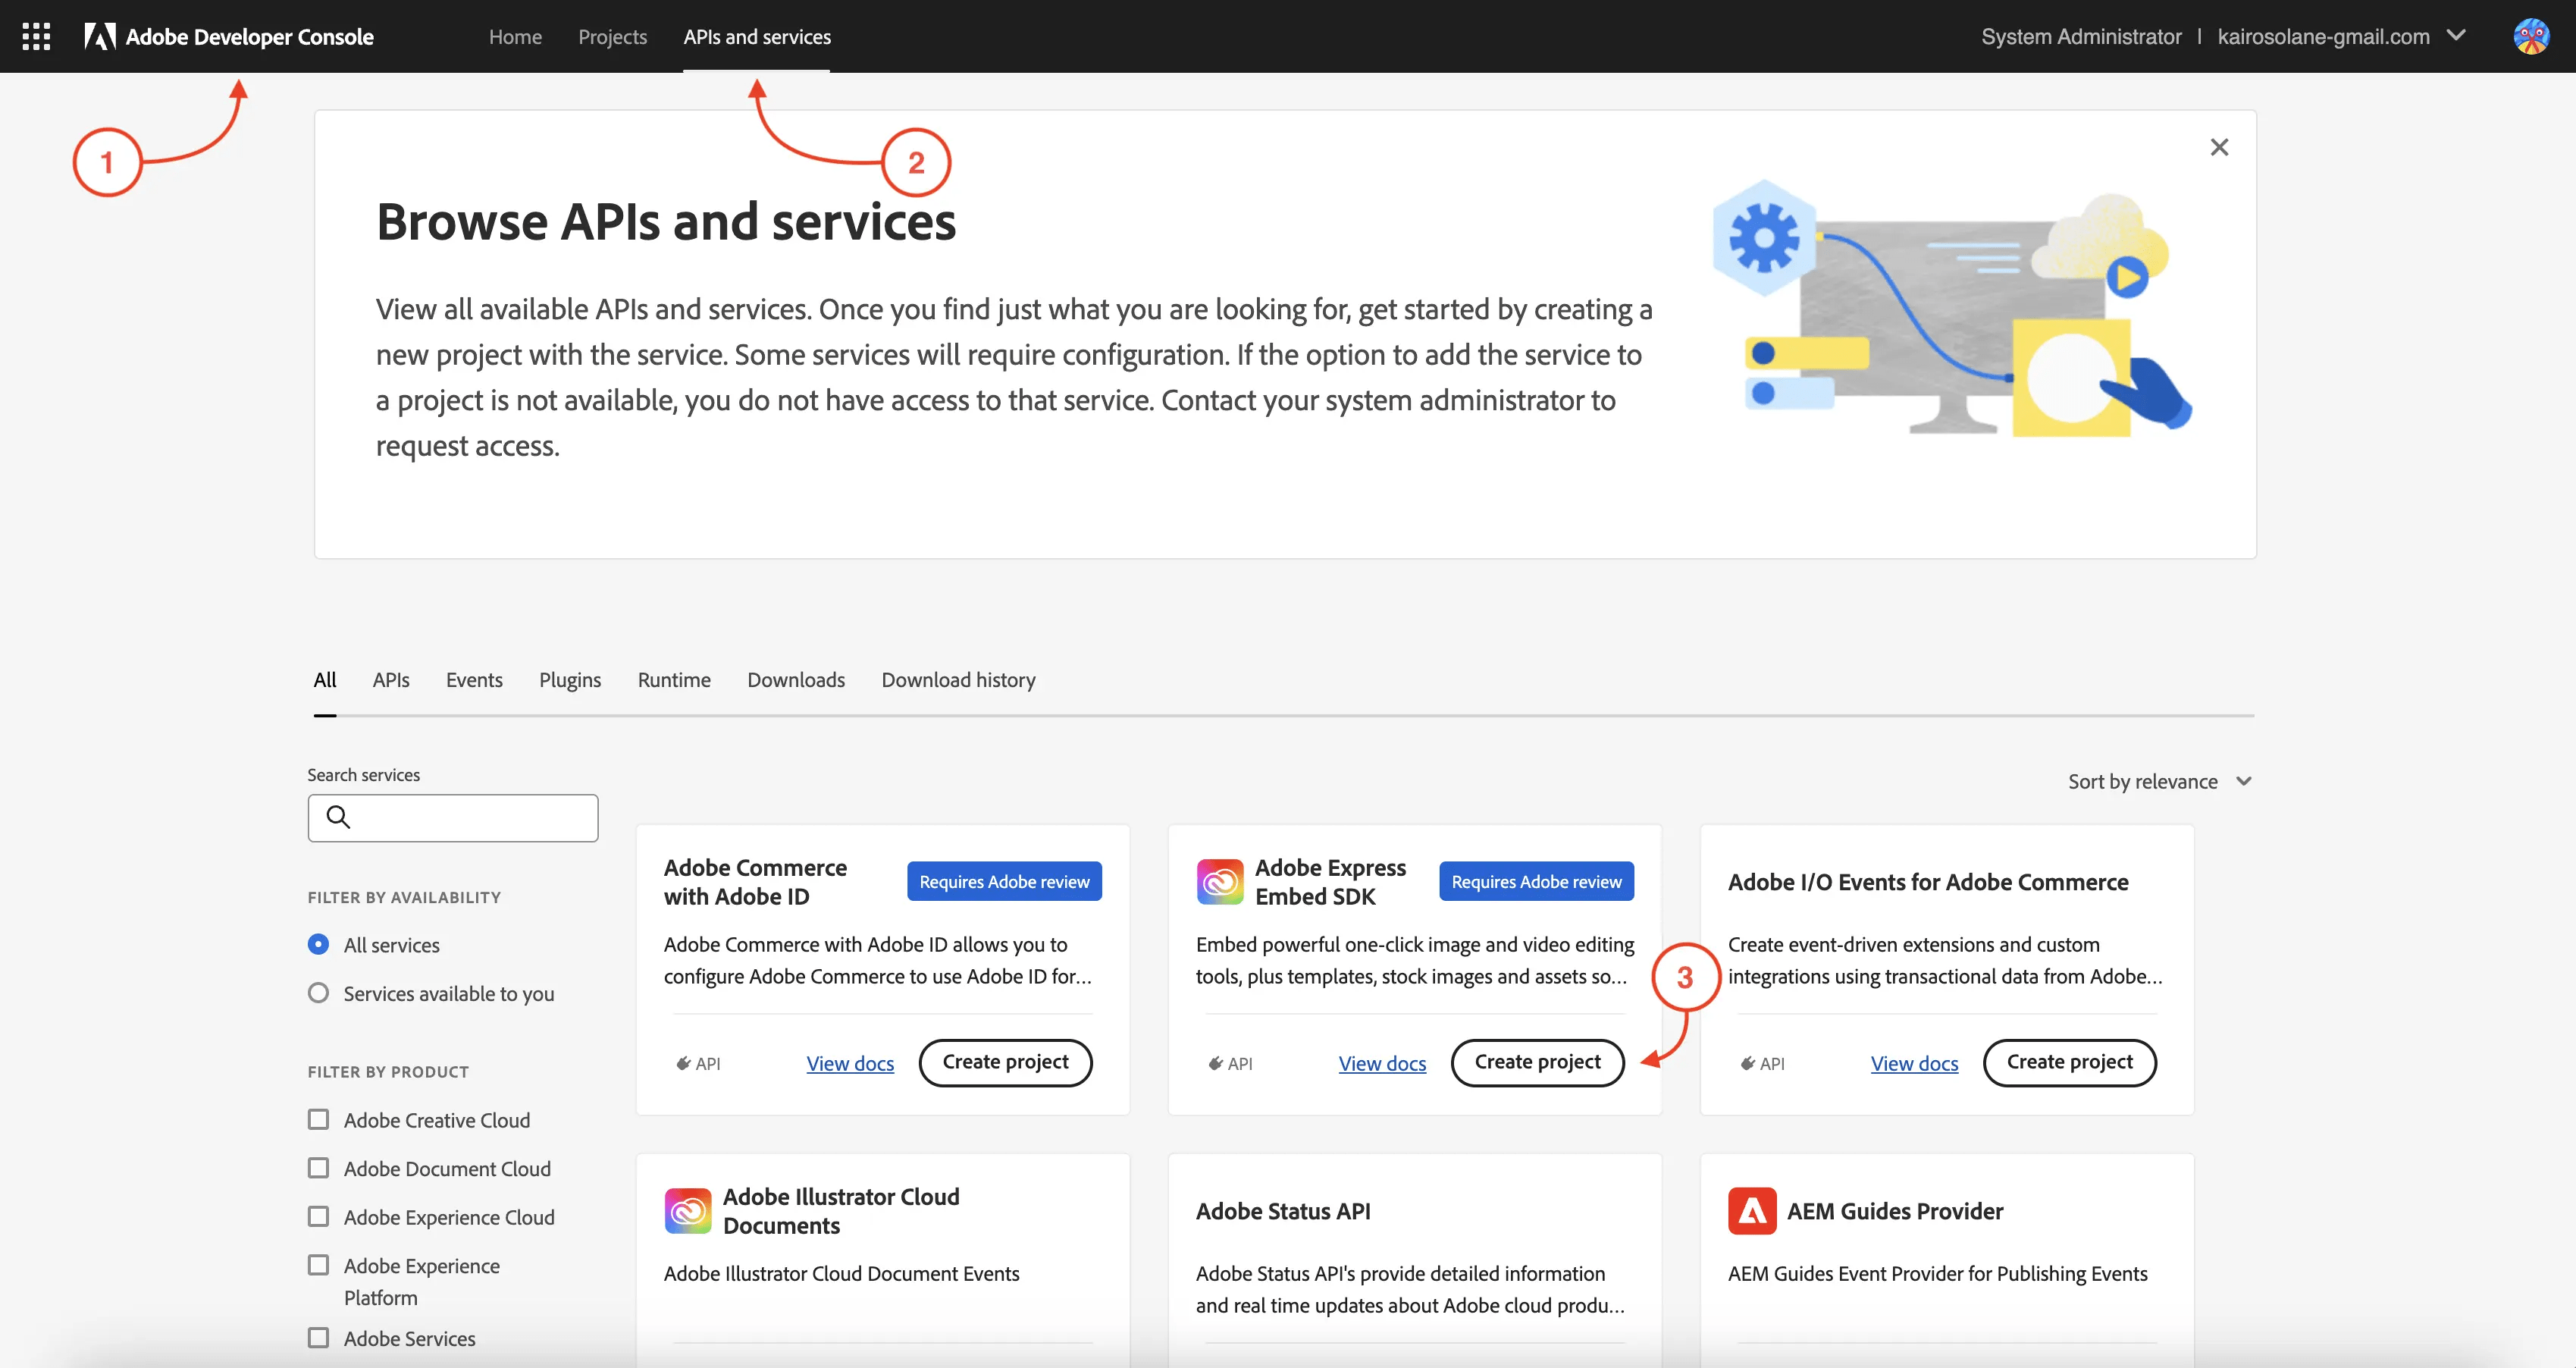This screenshot has width=2576, height=1368.
Task: Dismiss the Browse APIs banner with X
Action: (x=2219, y=148)
